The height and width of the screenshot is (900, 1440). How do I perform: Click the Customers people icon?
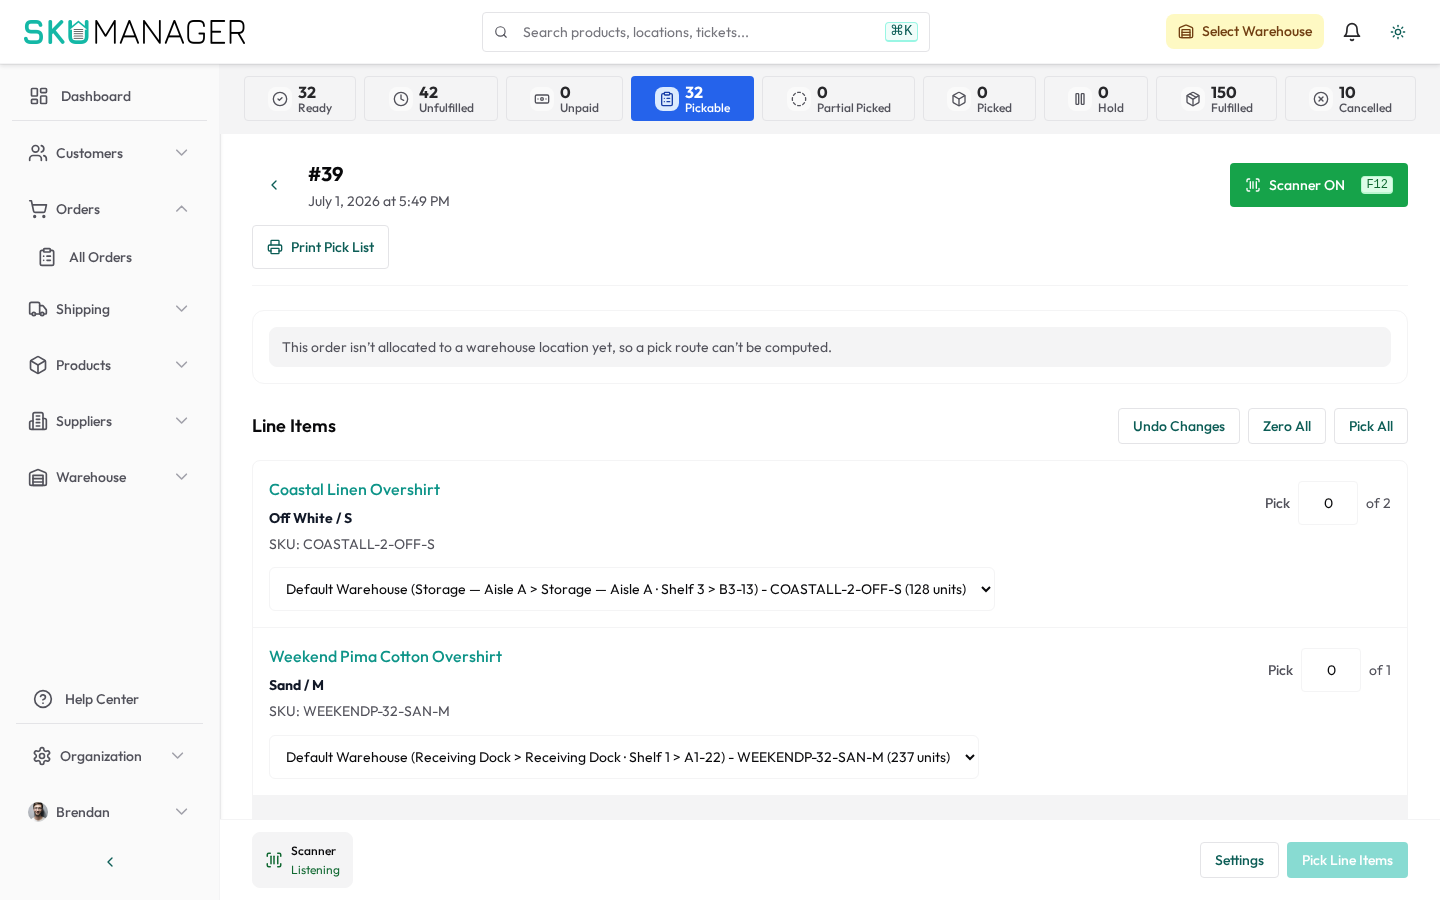click(x=38, y=153)
